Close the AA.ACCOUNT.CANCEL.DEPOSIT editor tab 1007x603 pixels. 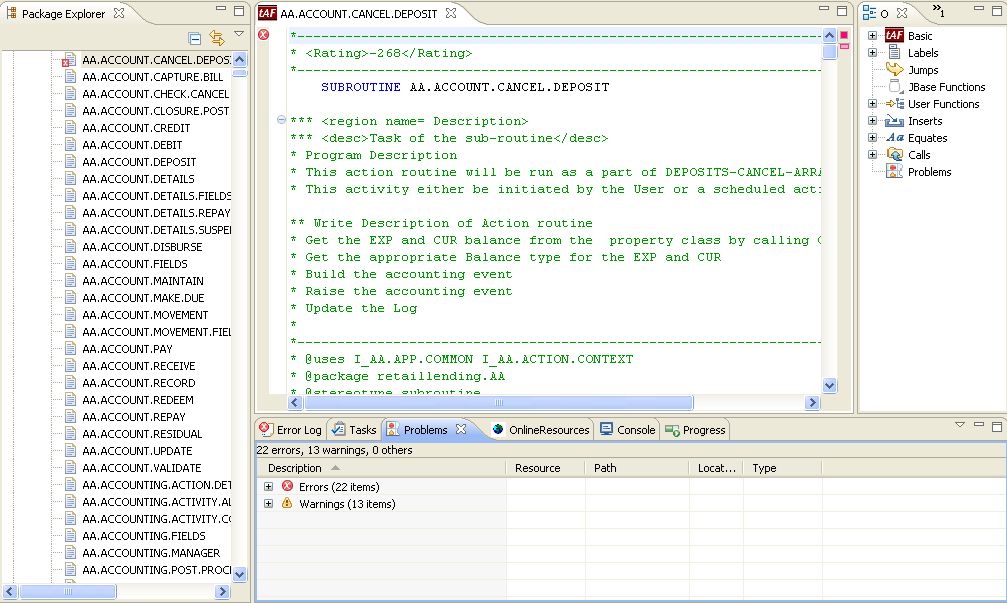coord(450,13)
